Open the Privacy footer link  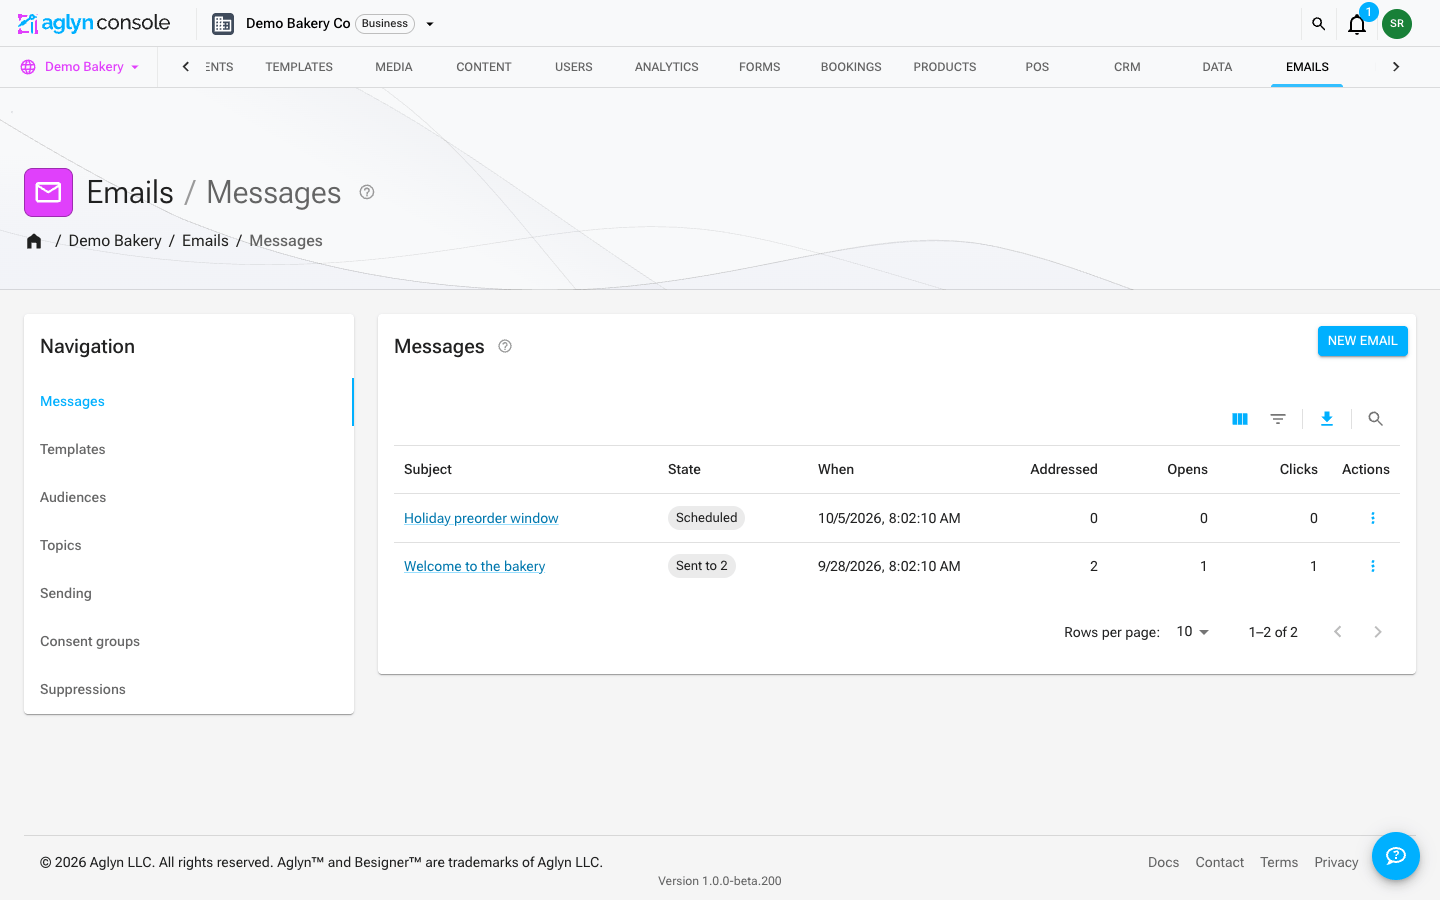[1336, 862]
